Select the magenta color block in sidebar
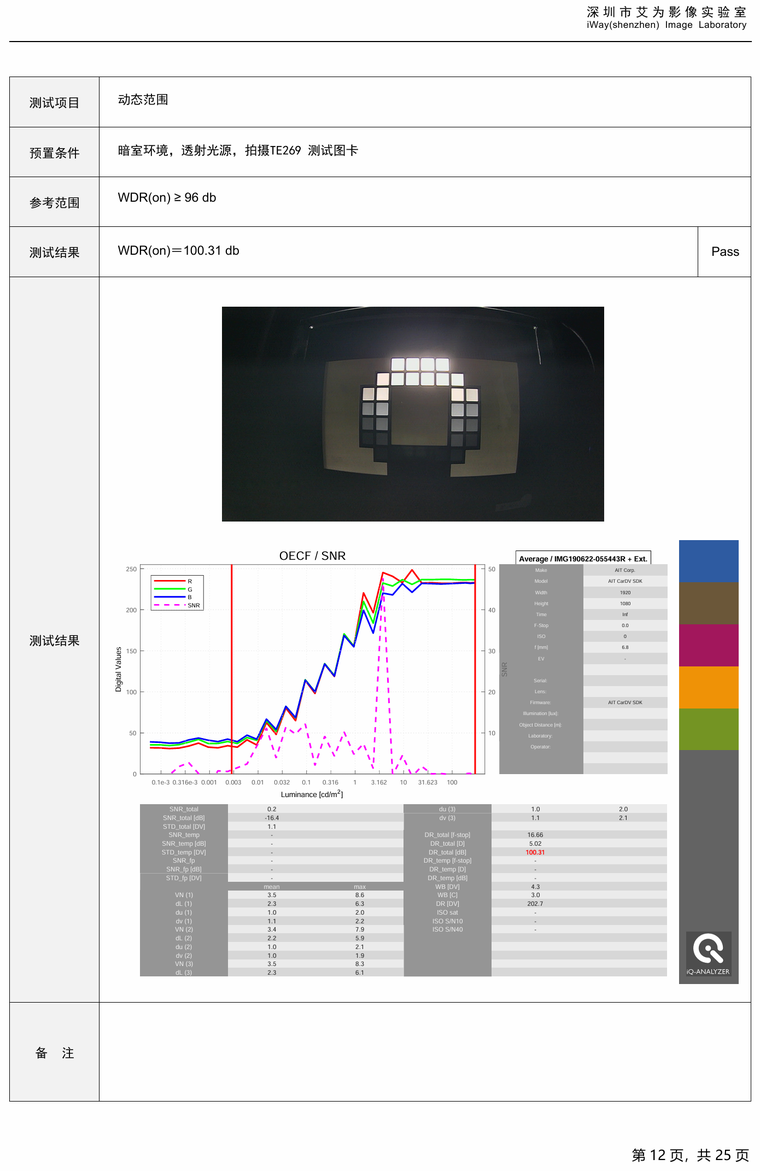 (708, 645)
